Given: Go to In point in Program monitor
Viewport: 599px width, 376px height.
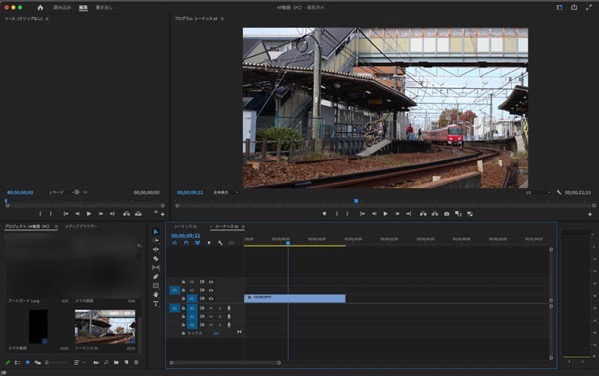Looking at the screenshot, I should (x=362, y=214).
